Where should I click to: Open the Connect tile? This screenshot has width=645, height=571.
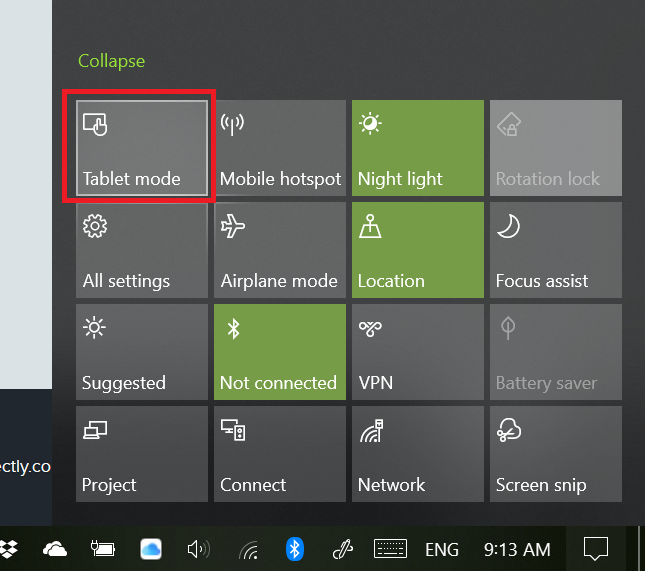point(280,454)
